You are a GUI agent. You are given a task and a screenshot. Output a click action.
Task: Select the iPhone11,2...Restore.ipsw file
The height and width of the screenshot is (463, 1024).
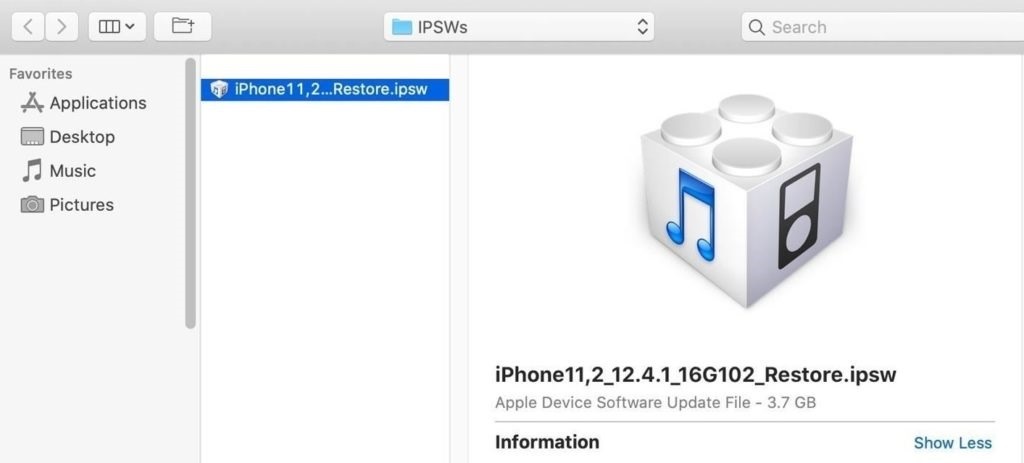325,89
